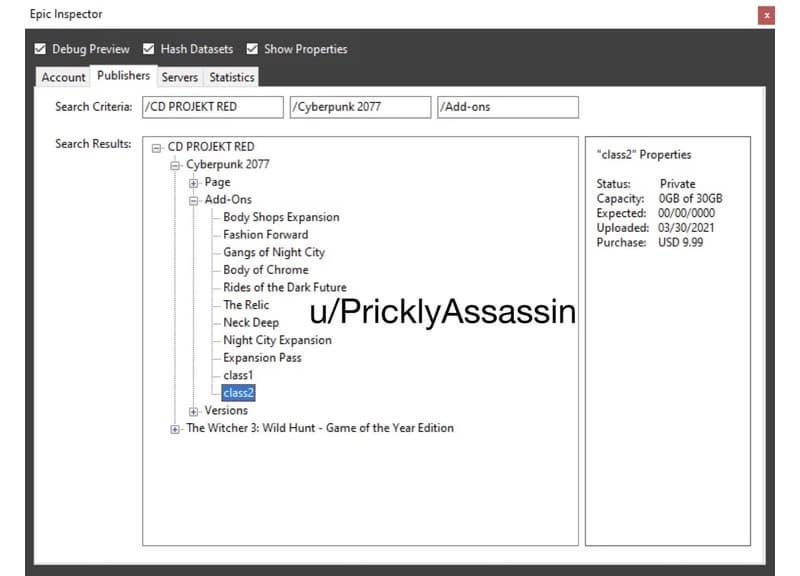Click the highlighted class2 entry
The image size is (800, 576).
click(238, 393)
